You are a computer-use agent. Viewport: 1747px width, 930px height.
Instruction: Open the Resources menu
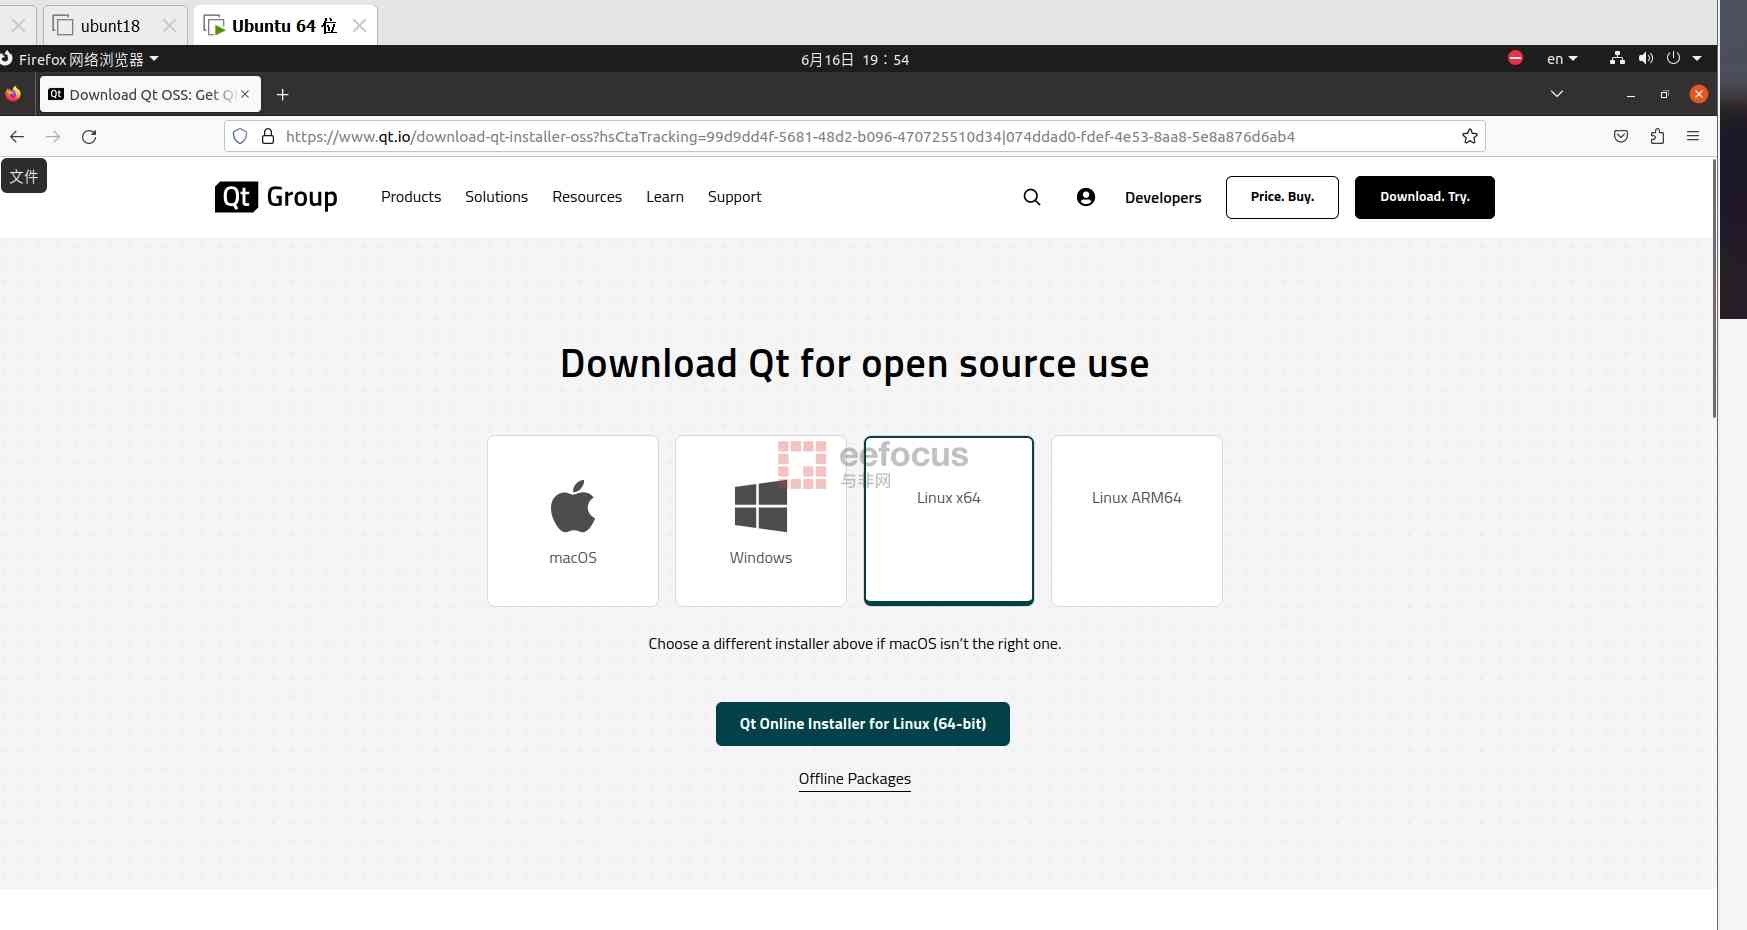pos(587,197)
